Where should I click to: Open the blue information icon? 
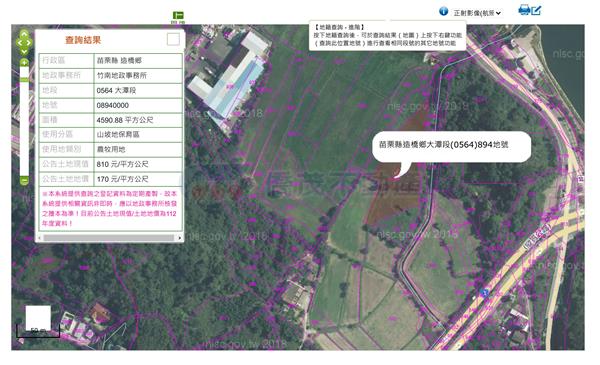443,11
